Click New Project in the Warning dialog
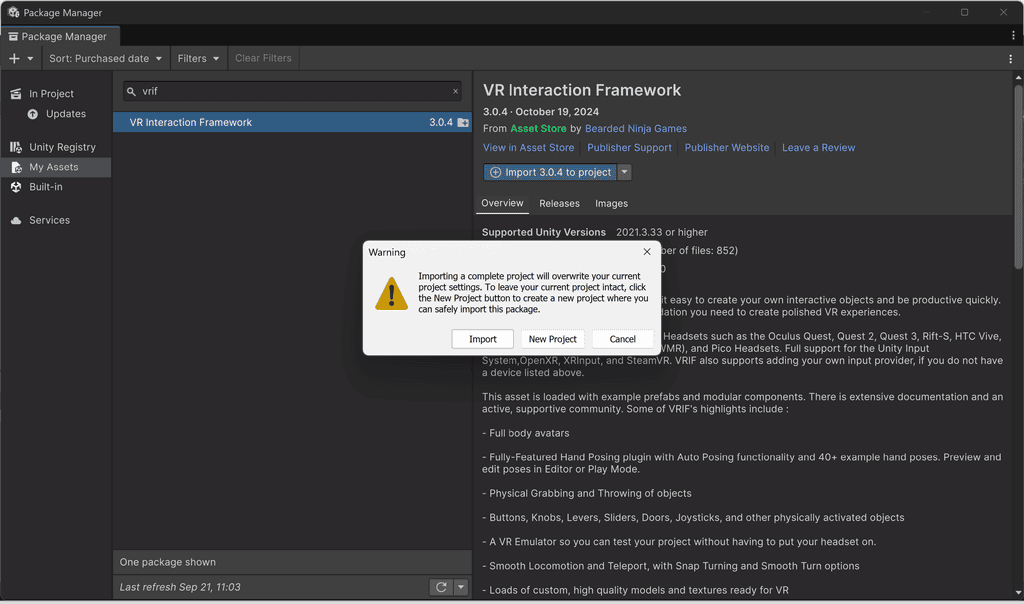 coord(552,339)
